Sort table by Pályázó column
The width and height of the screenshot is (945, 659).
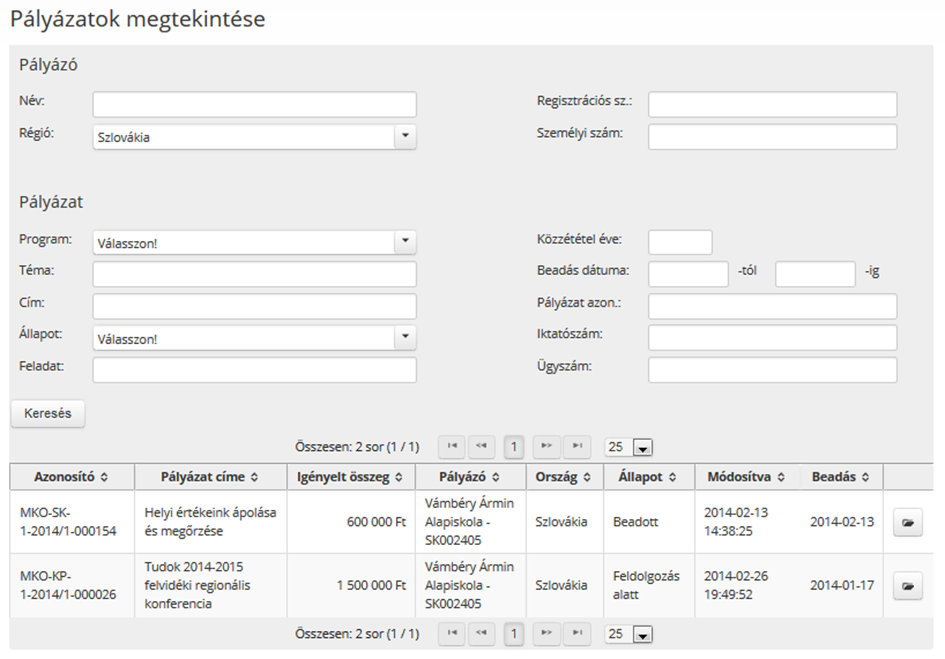click(x=470, y=477)
